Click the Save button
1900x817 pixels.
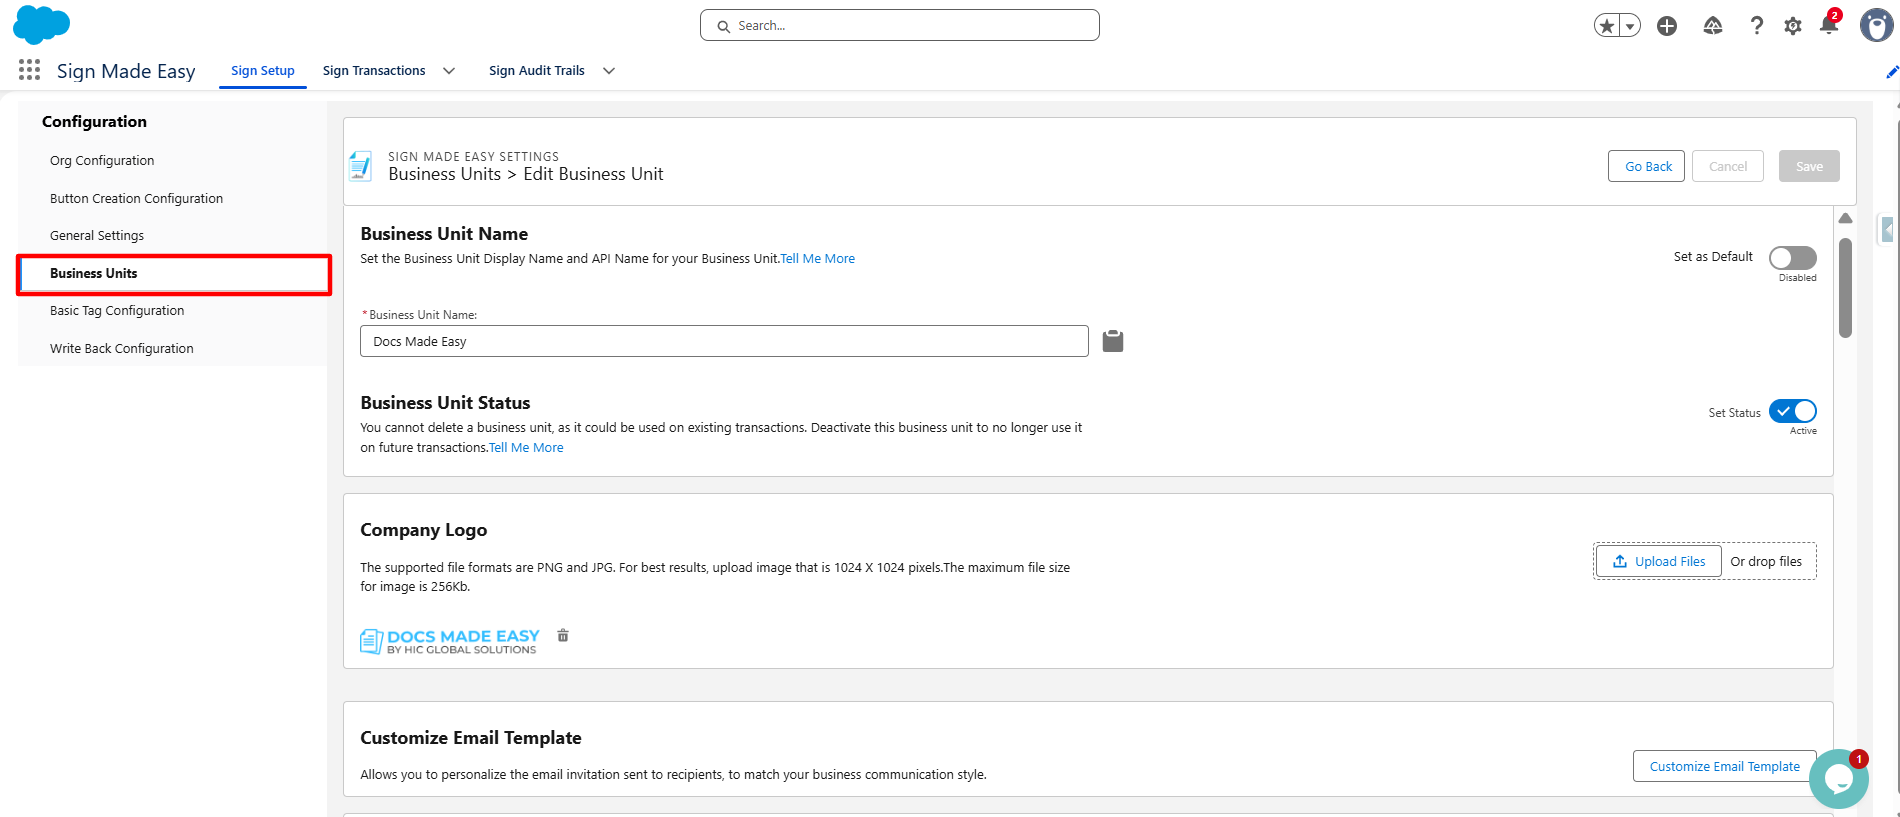coord(1809,166)
